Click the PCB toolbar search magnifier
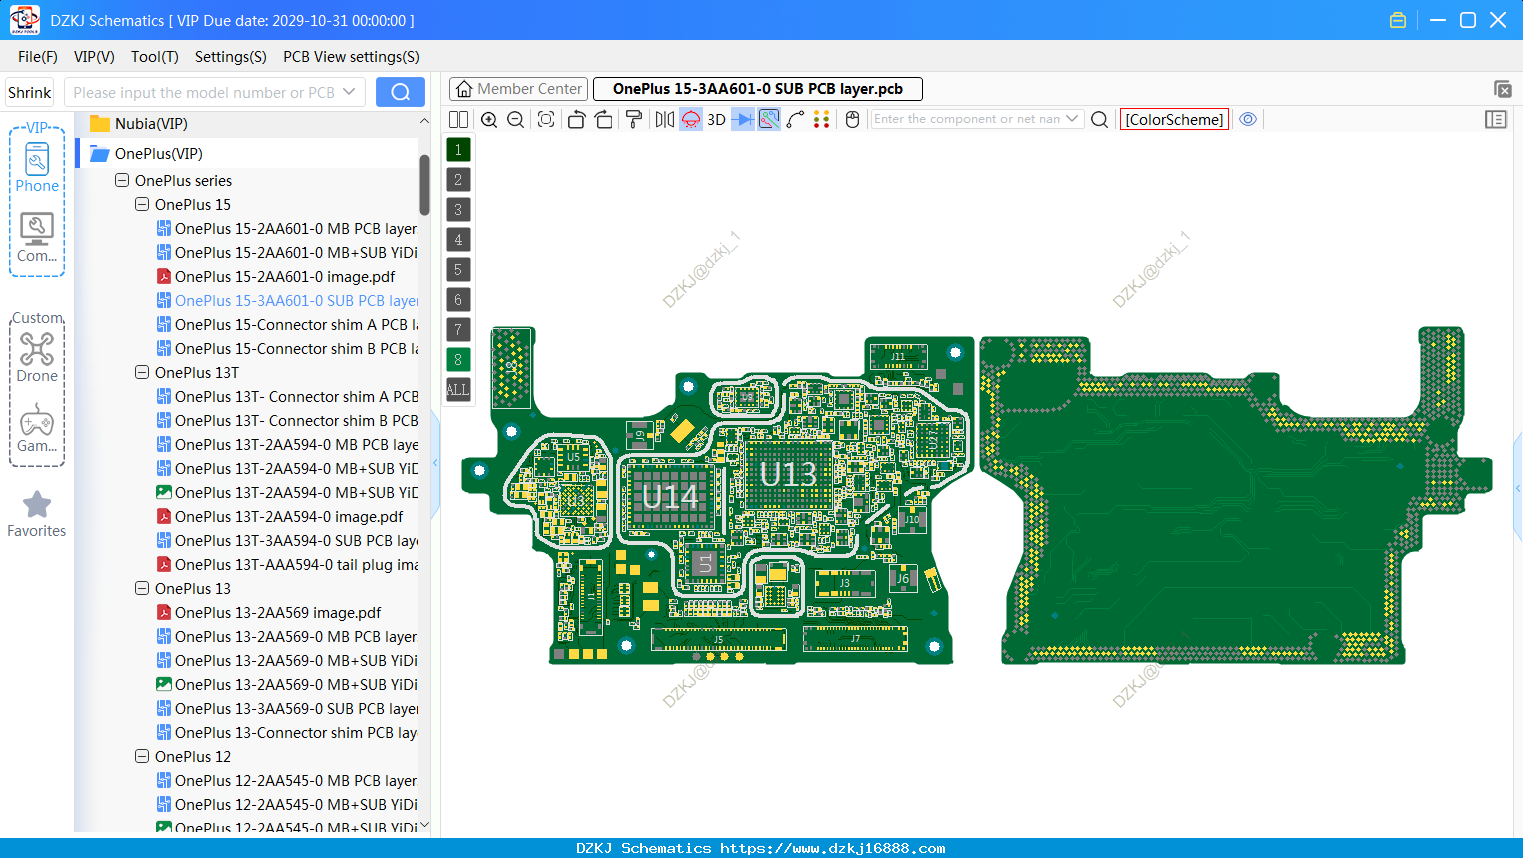The image size is (1523, 858). tap(1099, 119)
